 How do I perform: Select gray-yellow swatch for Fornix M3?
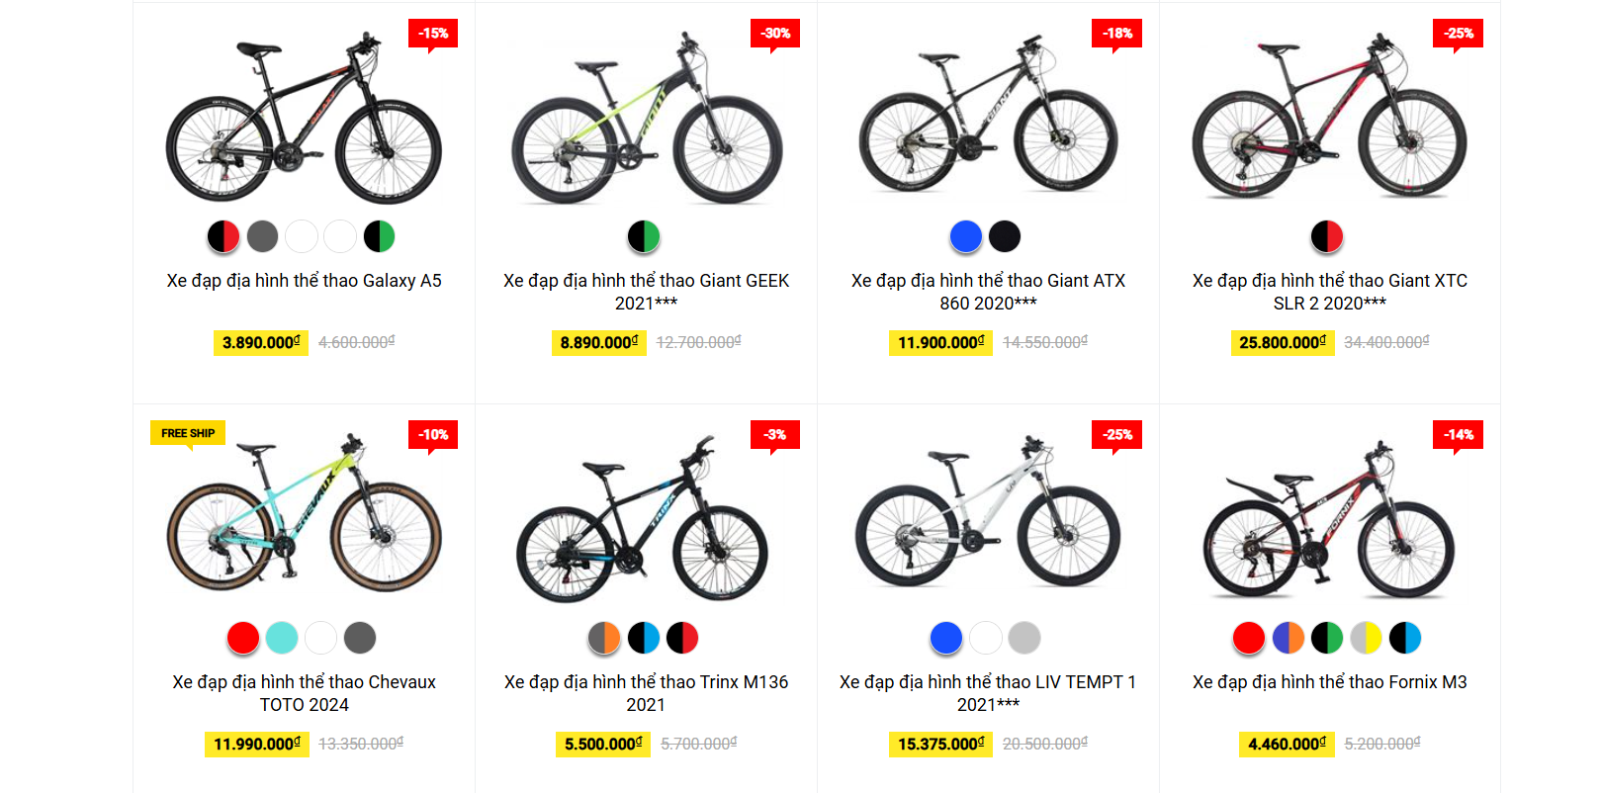point(1366,638)
